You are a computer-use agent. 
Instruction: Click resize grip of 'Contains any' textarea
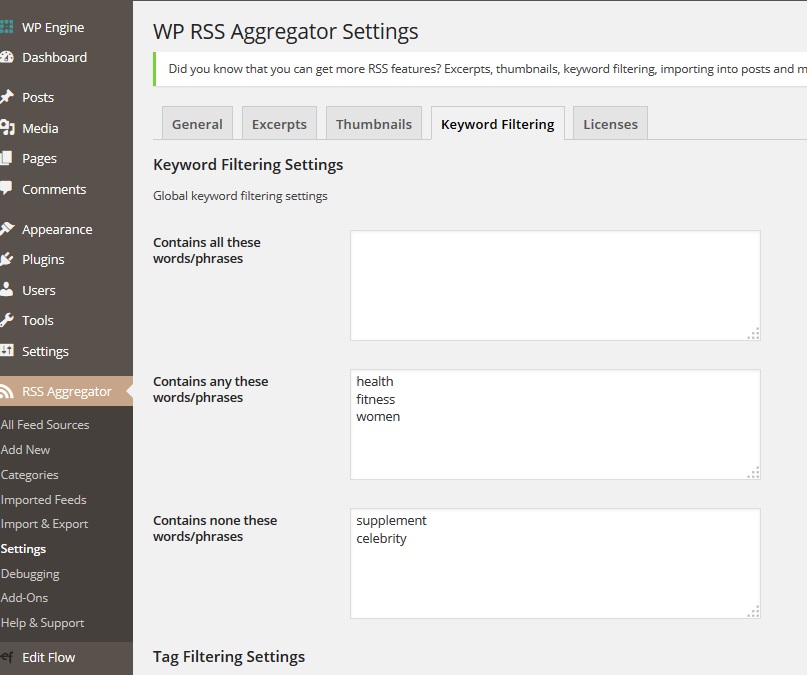tap(753, 472)
